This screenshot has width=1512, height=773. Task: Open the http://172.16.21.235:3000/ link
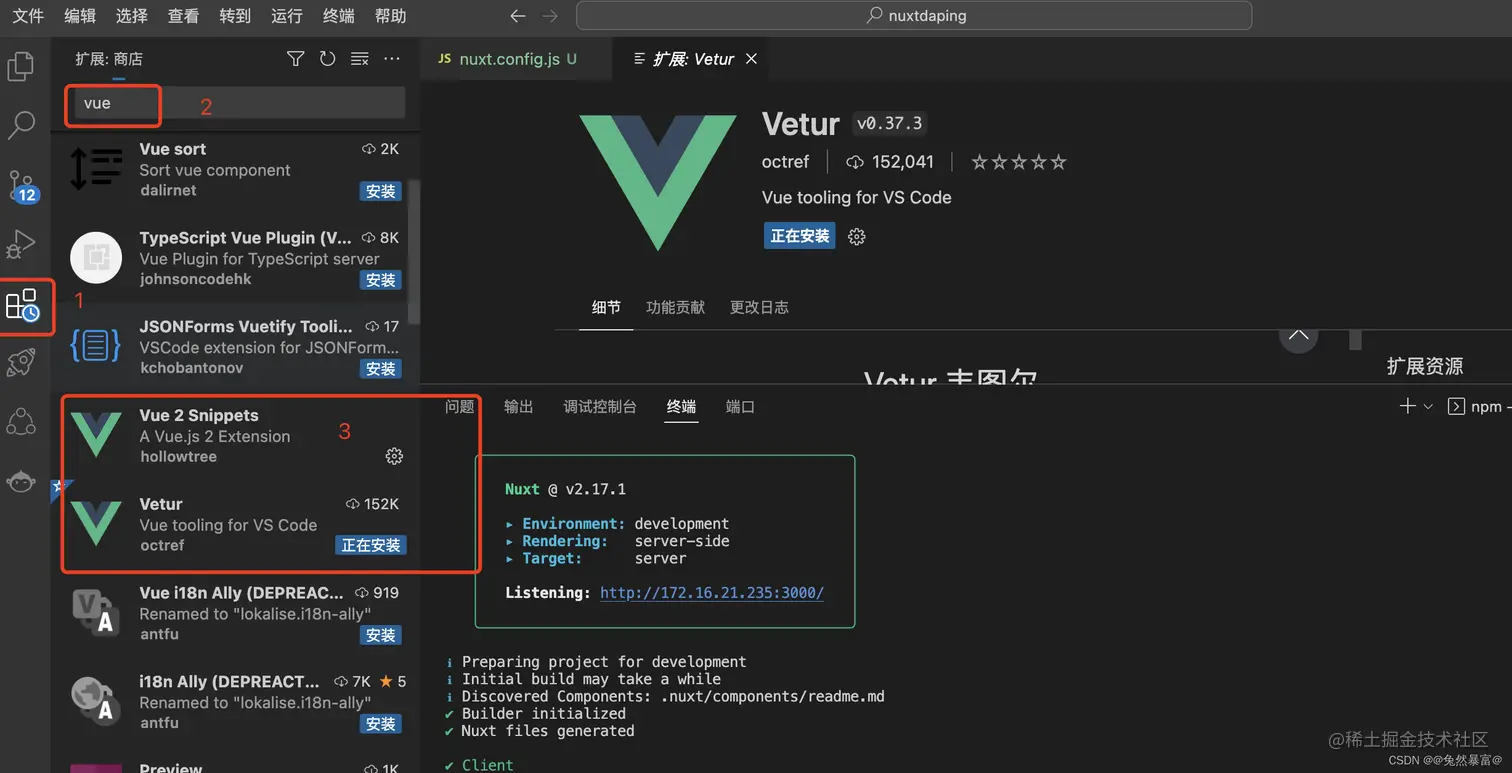coord(712,593)
